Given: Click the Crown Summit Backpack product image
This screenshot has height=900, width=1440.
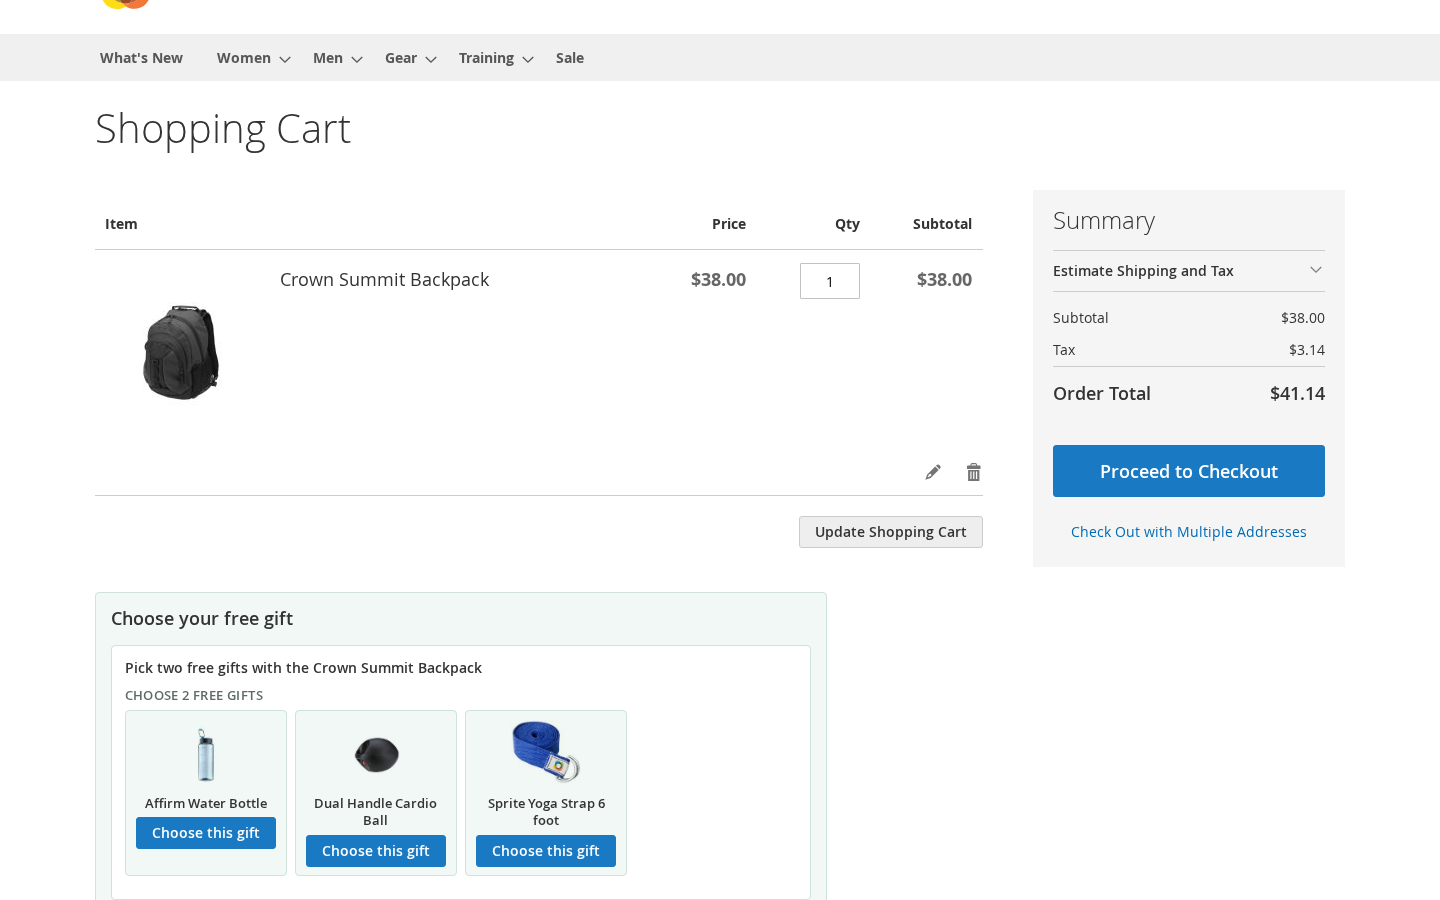Looking at the screenshot, I should [181, 353].
